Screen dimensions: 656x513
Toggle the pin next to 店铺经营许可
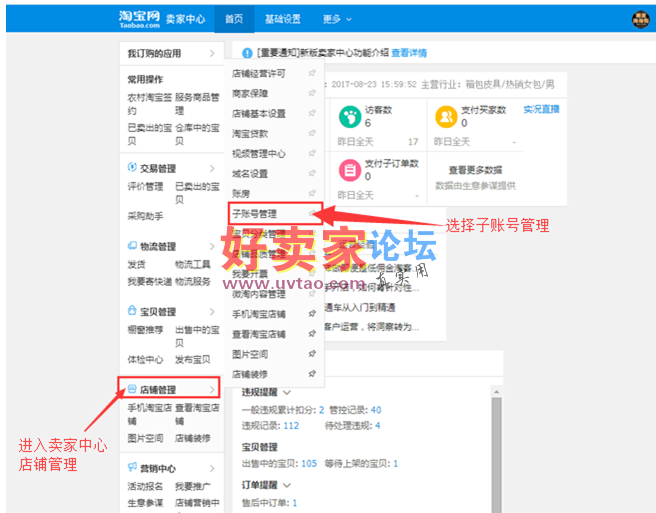pyautogui.click(x=313, y=73)
